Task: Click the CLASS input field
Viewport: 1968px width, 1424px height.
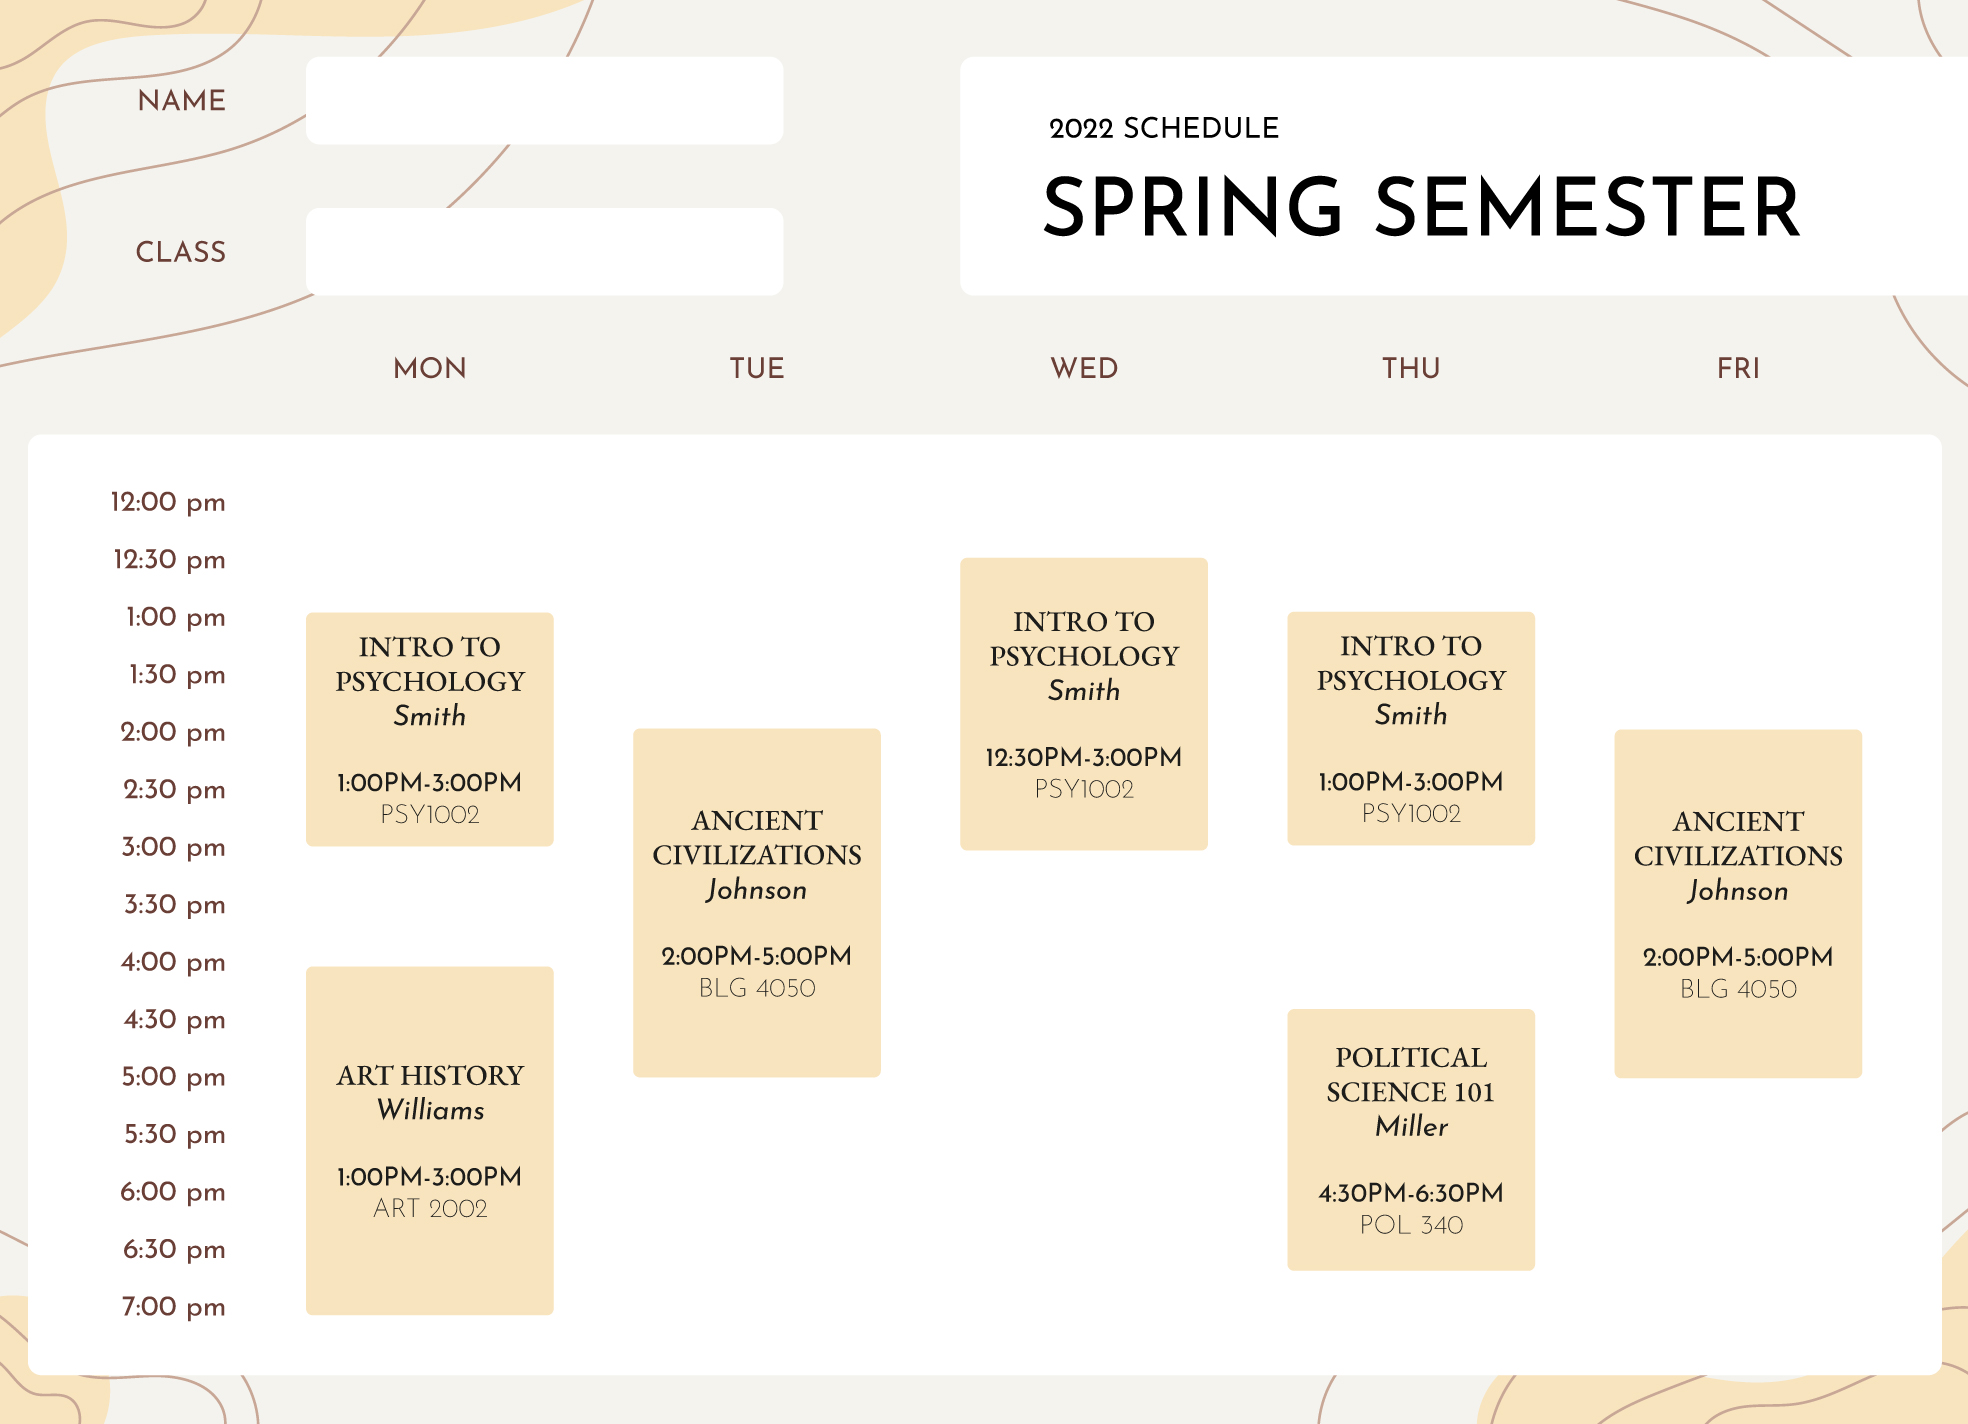Action: (544, 251)
